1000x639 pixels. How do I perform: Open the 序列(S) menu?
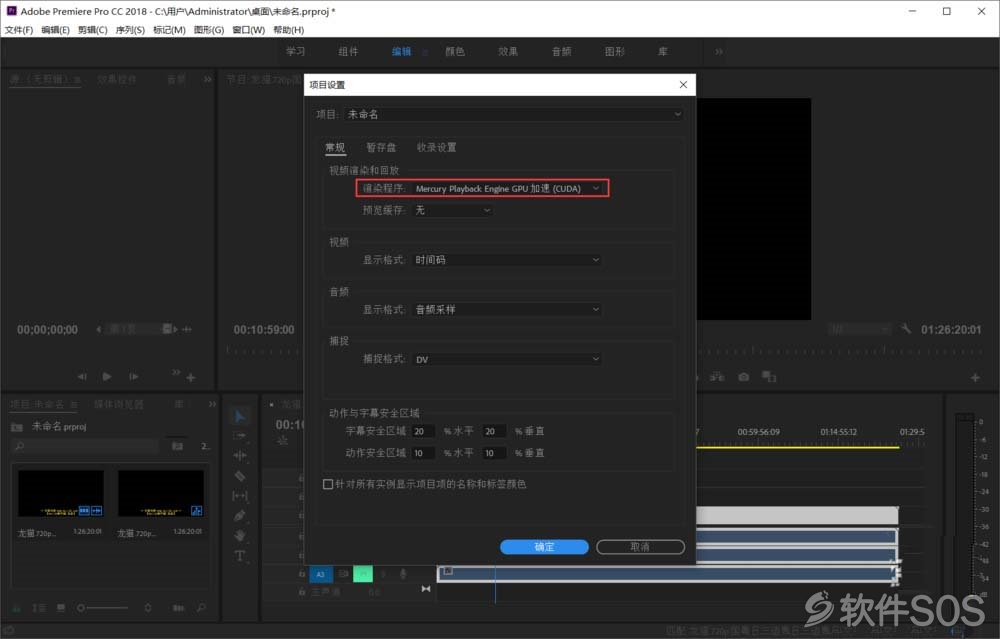130,30
